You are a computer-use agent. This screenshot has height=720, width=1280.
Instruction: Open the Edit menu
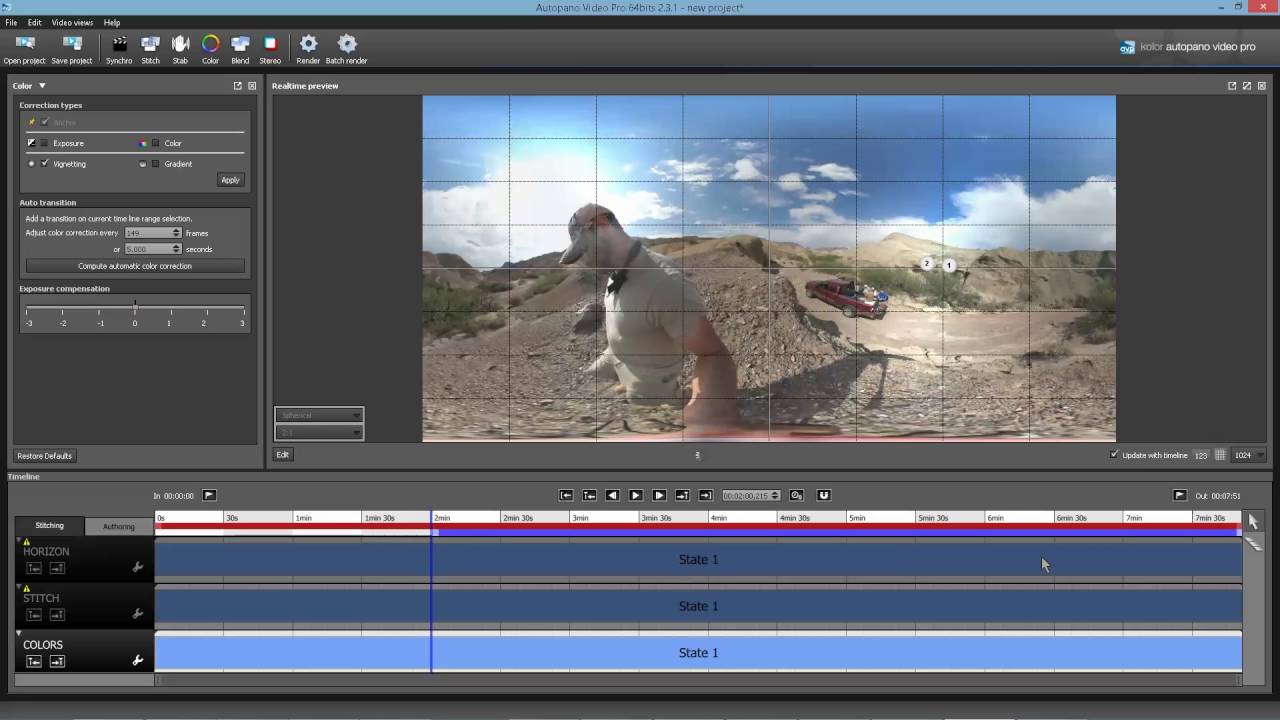click(x=35, y=22)
